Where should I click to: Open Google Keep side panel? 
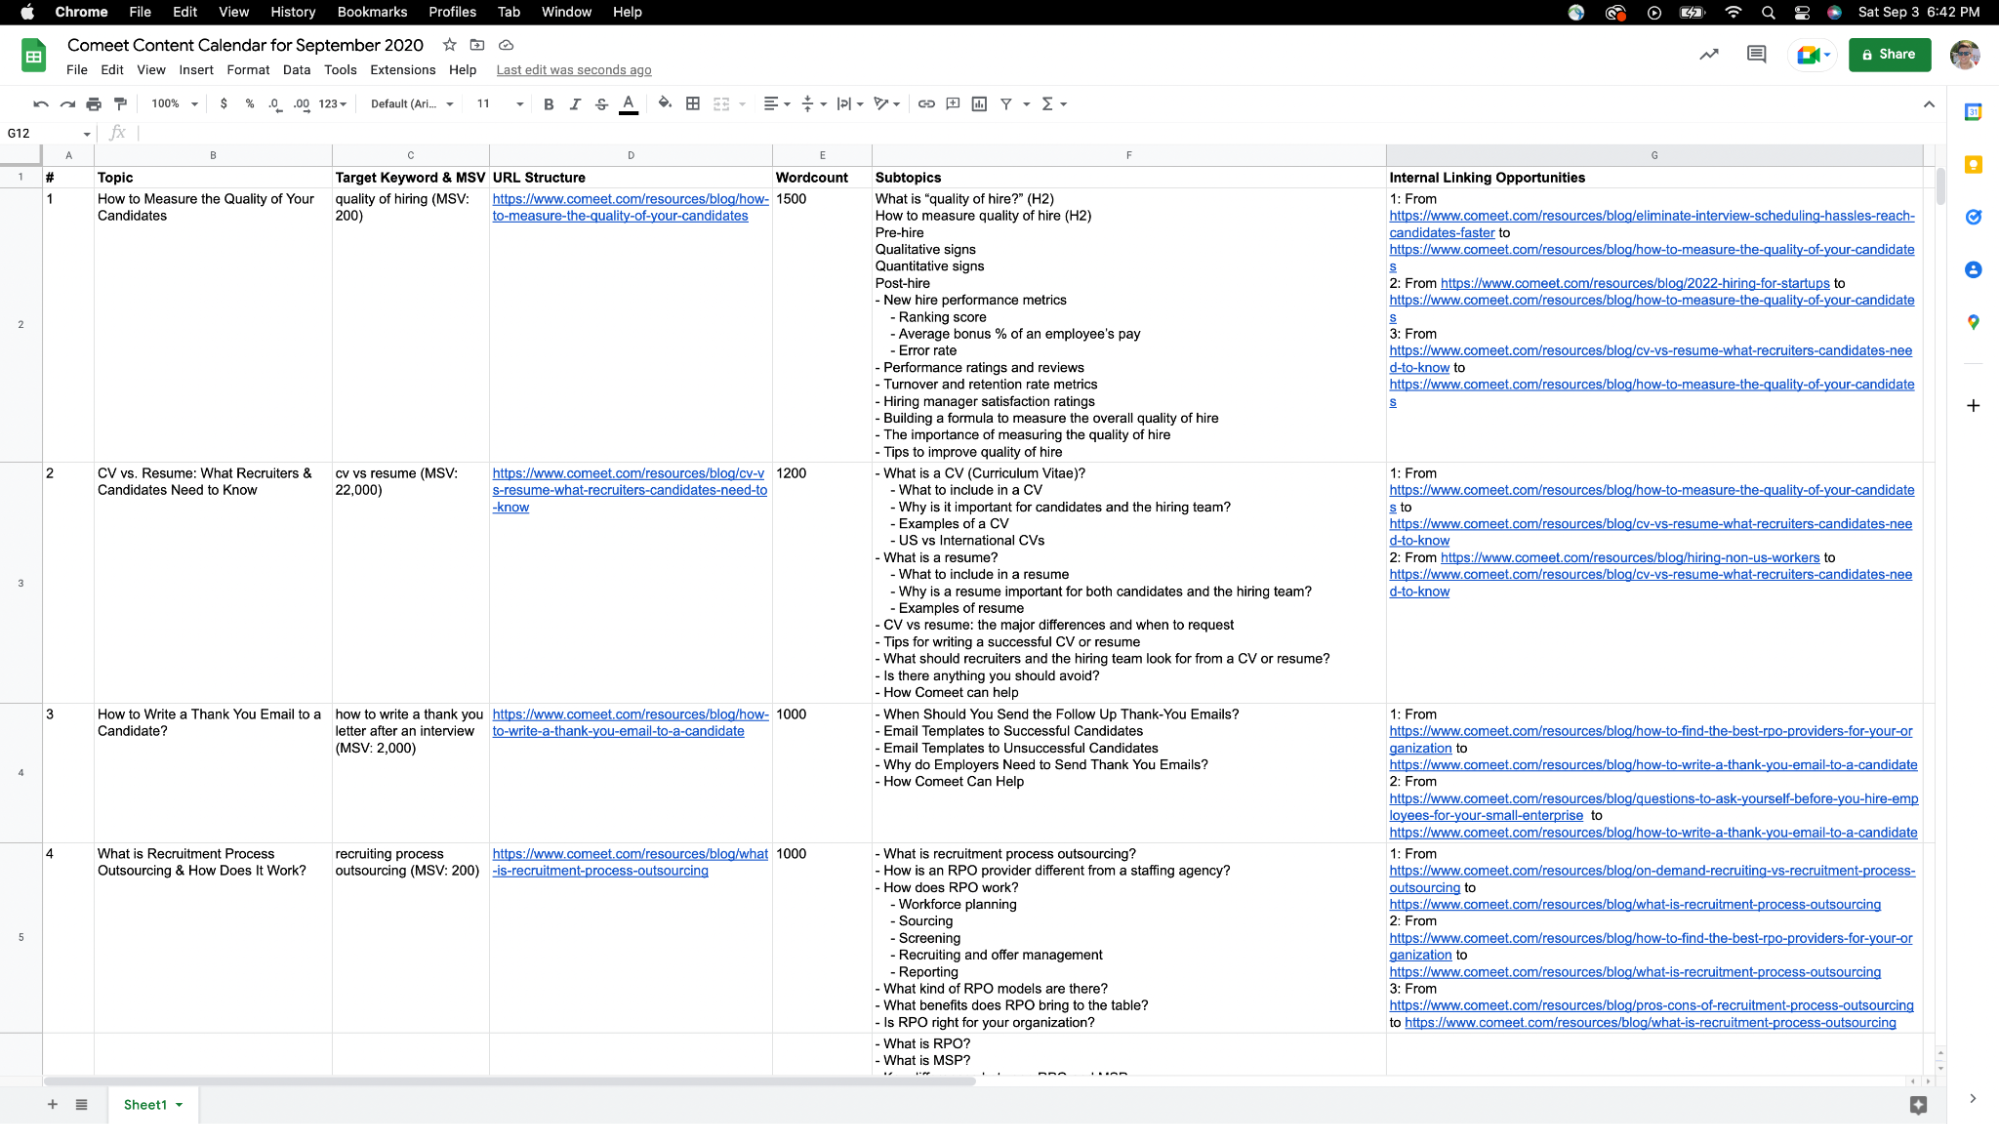pos(1973,165)
